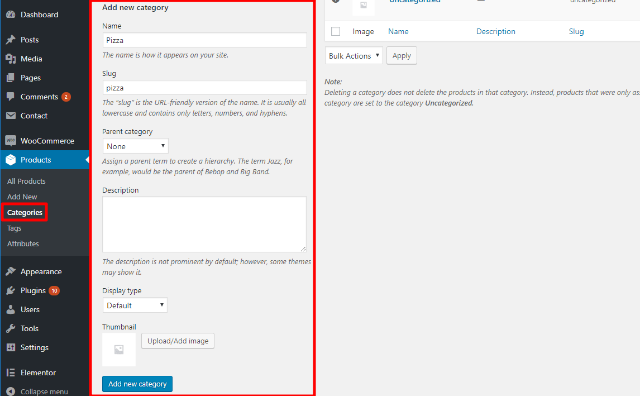The image size is (640, 396).
Task: Open the Parent category dropdown
Action: click(136, 146)
